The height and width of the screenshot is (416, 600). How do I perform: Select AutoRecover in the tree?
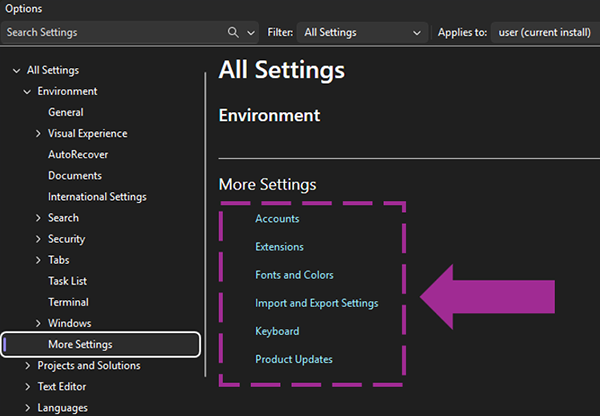tap(77, 155)
